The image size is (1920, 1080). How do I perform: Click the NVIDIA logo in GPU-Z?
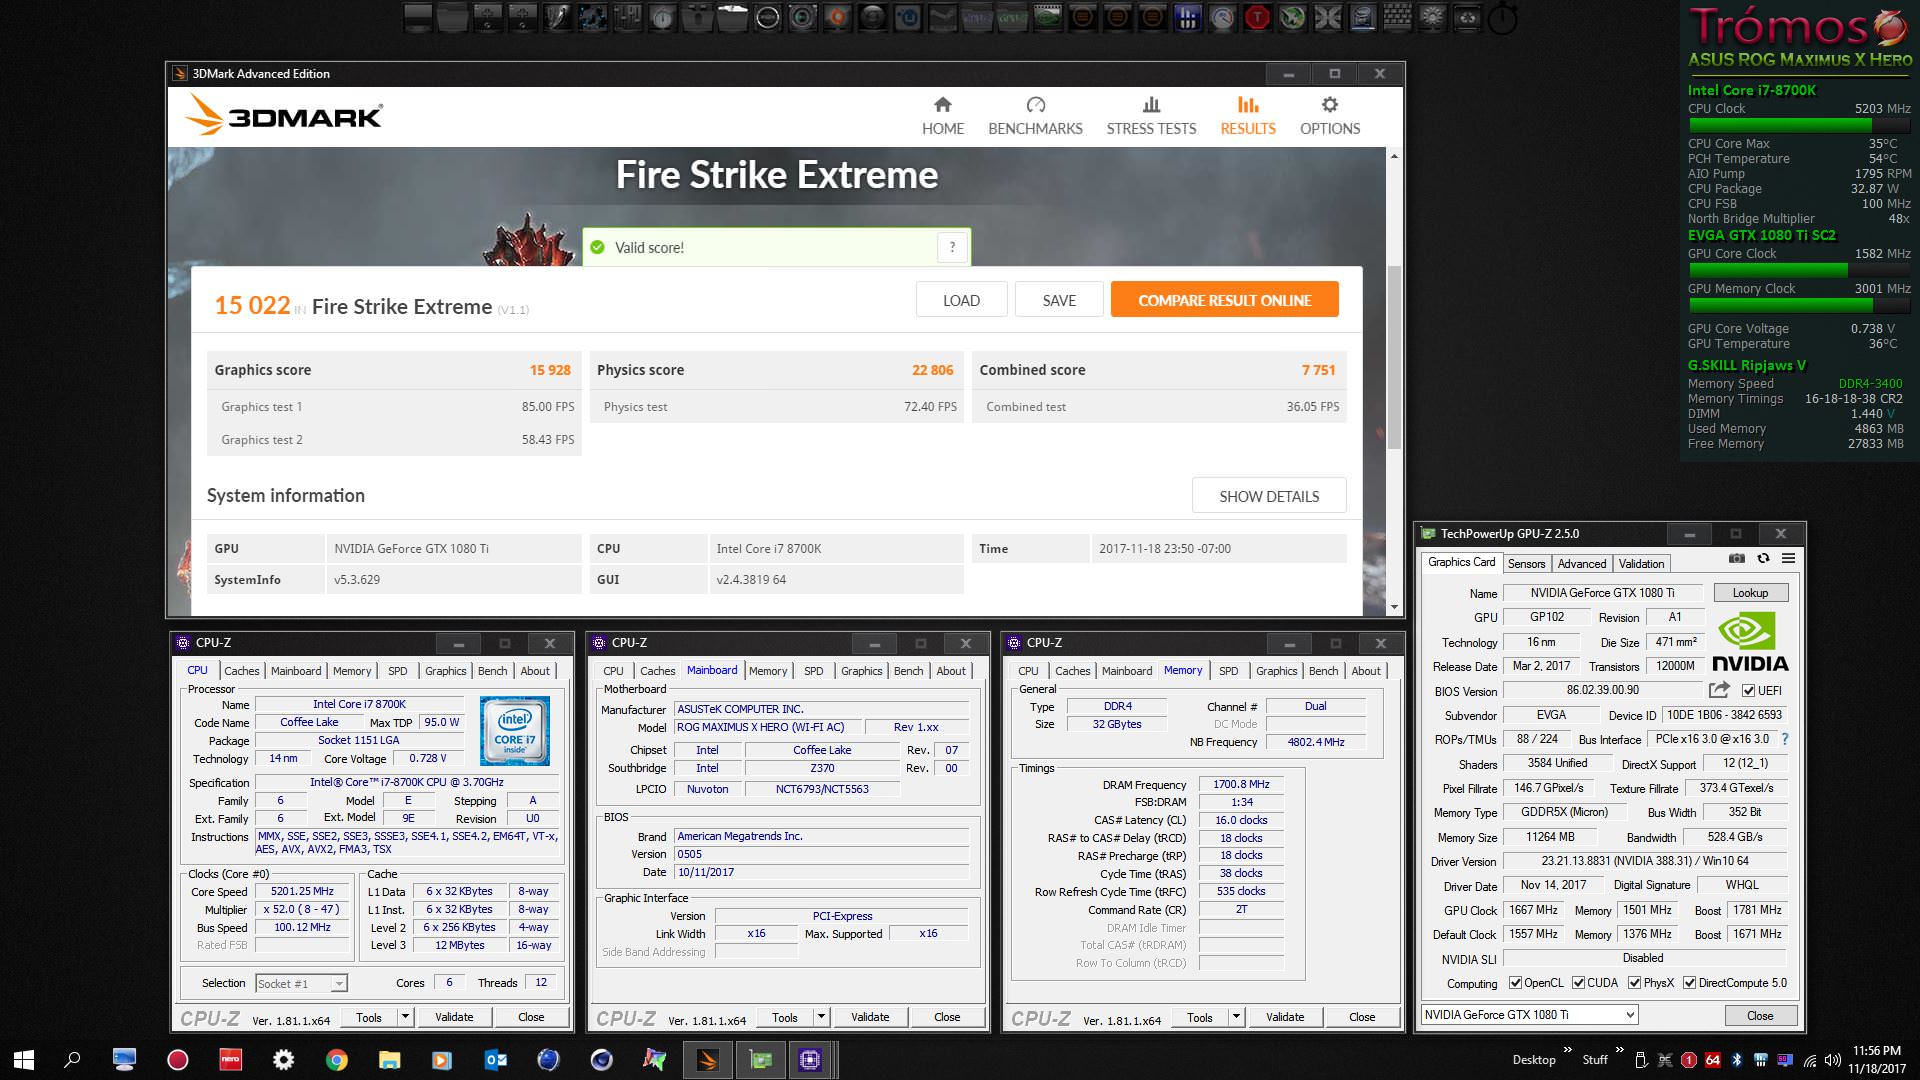(x=1750, y=642)
